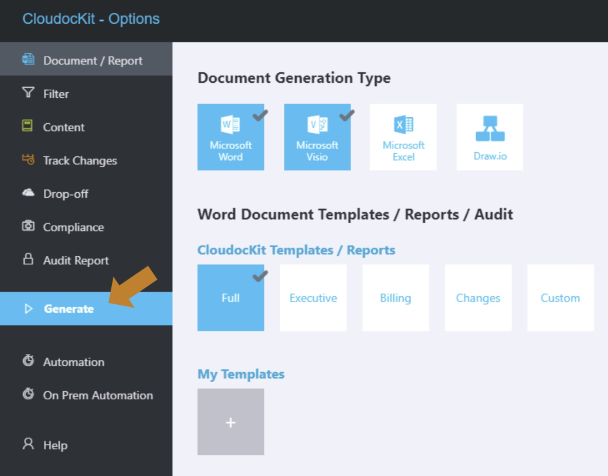Click the My Templates heading
Image resolution: width=608 pixels, height=476 pixels.
pos(241,374)
